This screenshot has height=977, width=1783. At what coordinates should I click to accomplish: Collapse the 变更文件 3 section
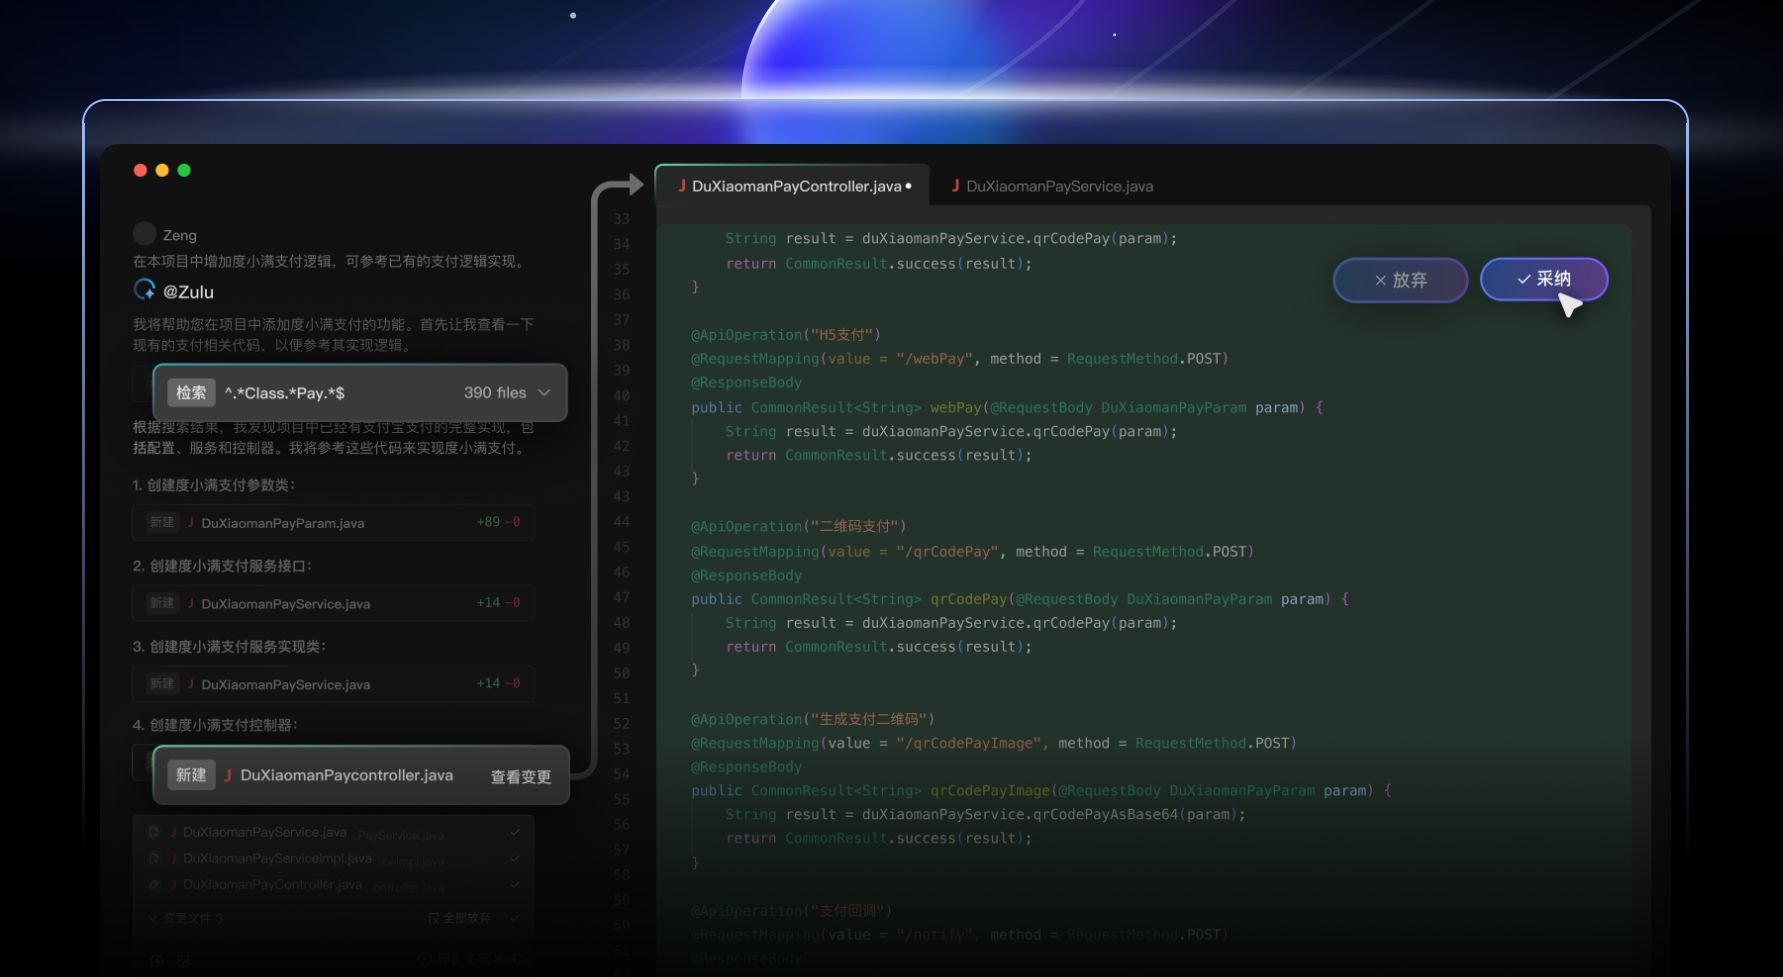point(153,918)
